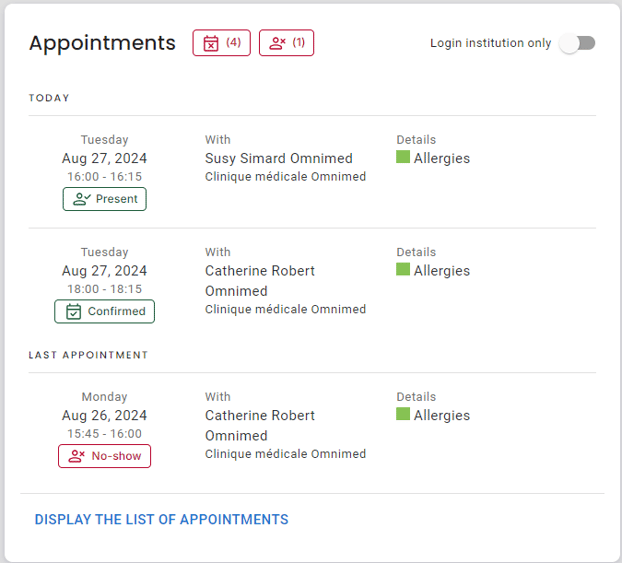This screenshot has width=622, height=563.
Task: Open Display the list of appointments link
Action: [161, 519]
